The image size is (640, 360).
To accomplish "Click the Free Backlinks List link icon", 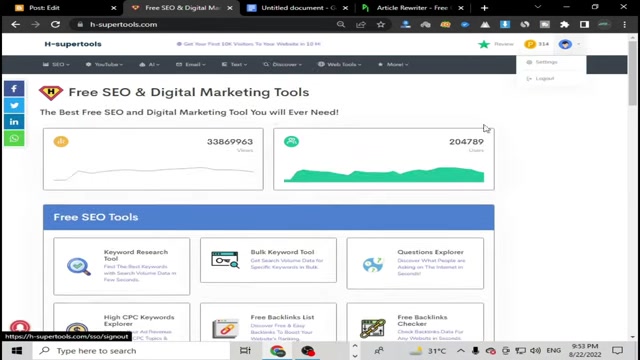I will tap(225, 329).
